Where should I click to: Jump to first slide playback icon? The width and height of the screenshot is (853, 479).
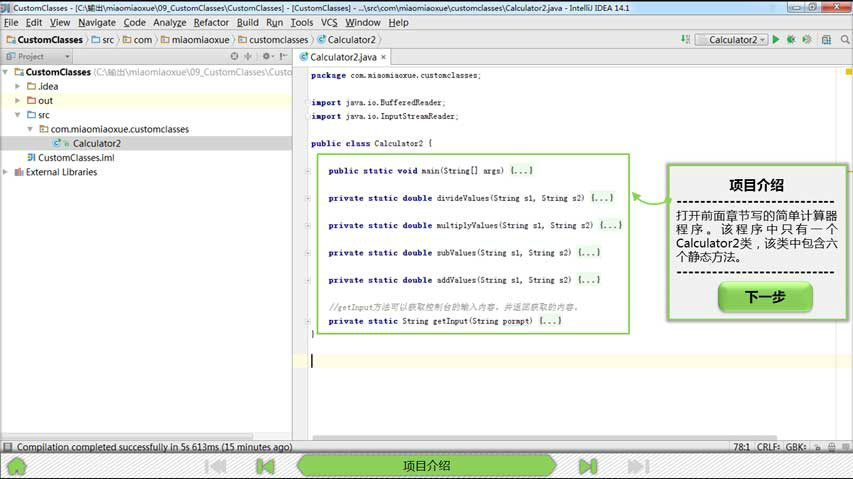[x=215, y=466]
